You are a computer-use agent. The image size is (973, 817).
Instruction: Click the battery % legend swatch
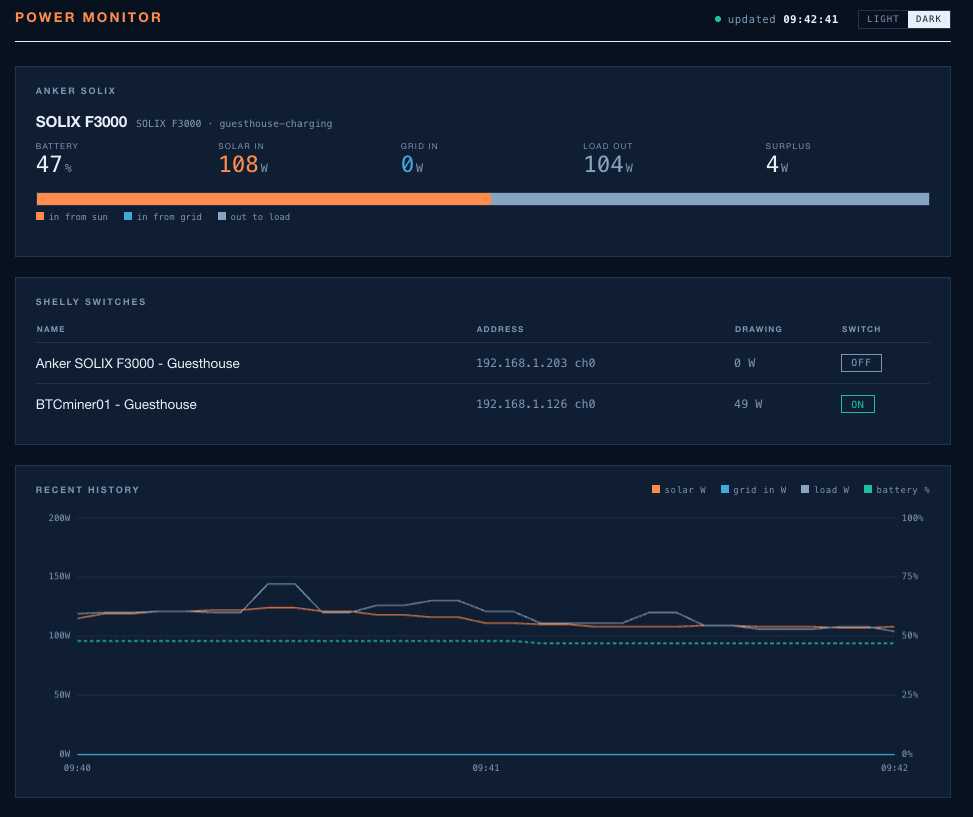pyautogui.click(x=868, y=489)
